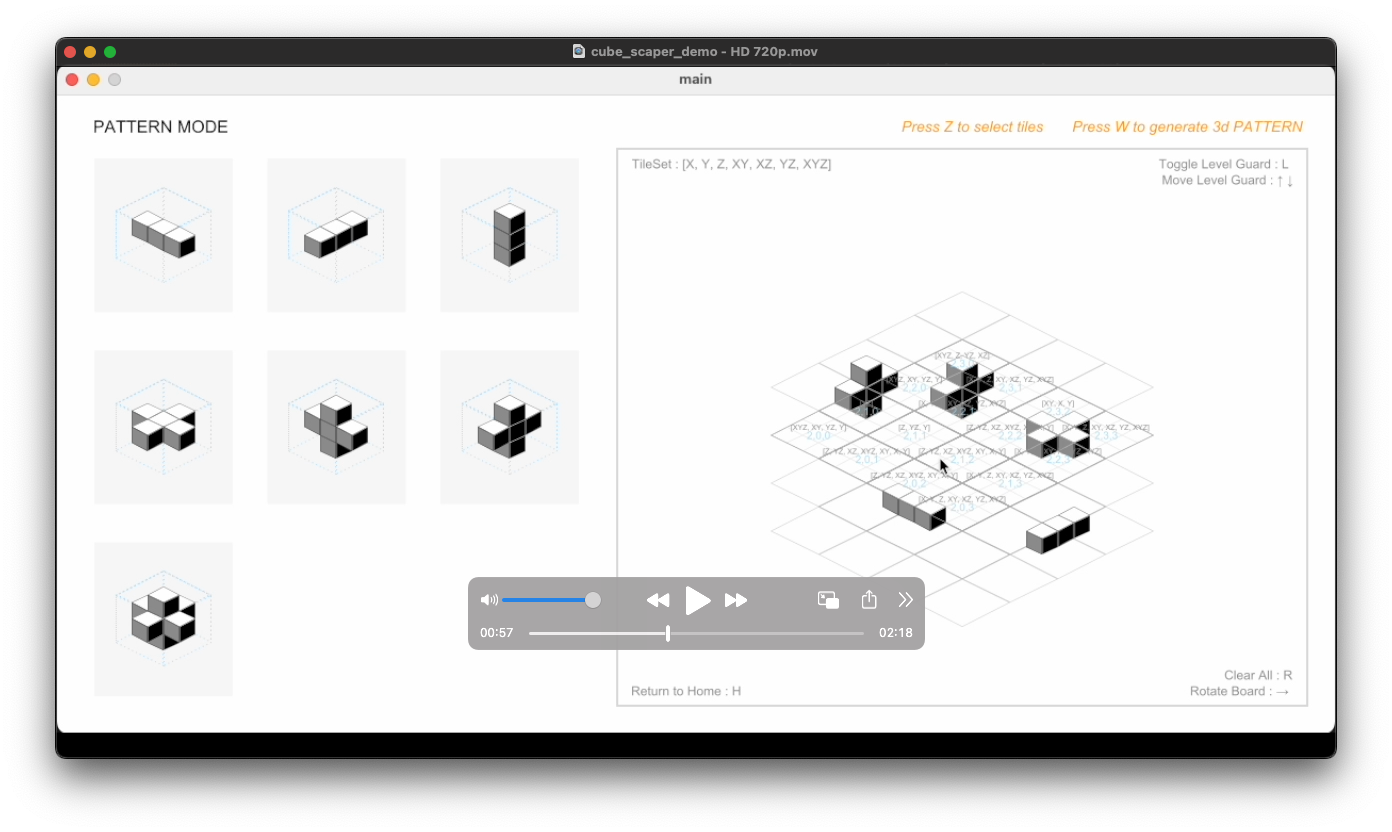The width and height of the screenshot is (1392, 832).
Task: Show more player options via double chevron
Action: pyautogui.click(x=906, y=600)
